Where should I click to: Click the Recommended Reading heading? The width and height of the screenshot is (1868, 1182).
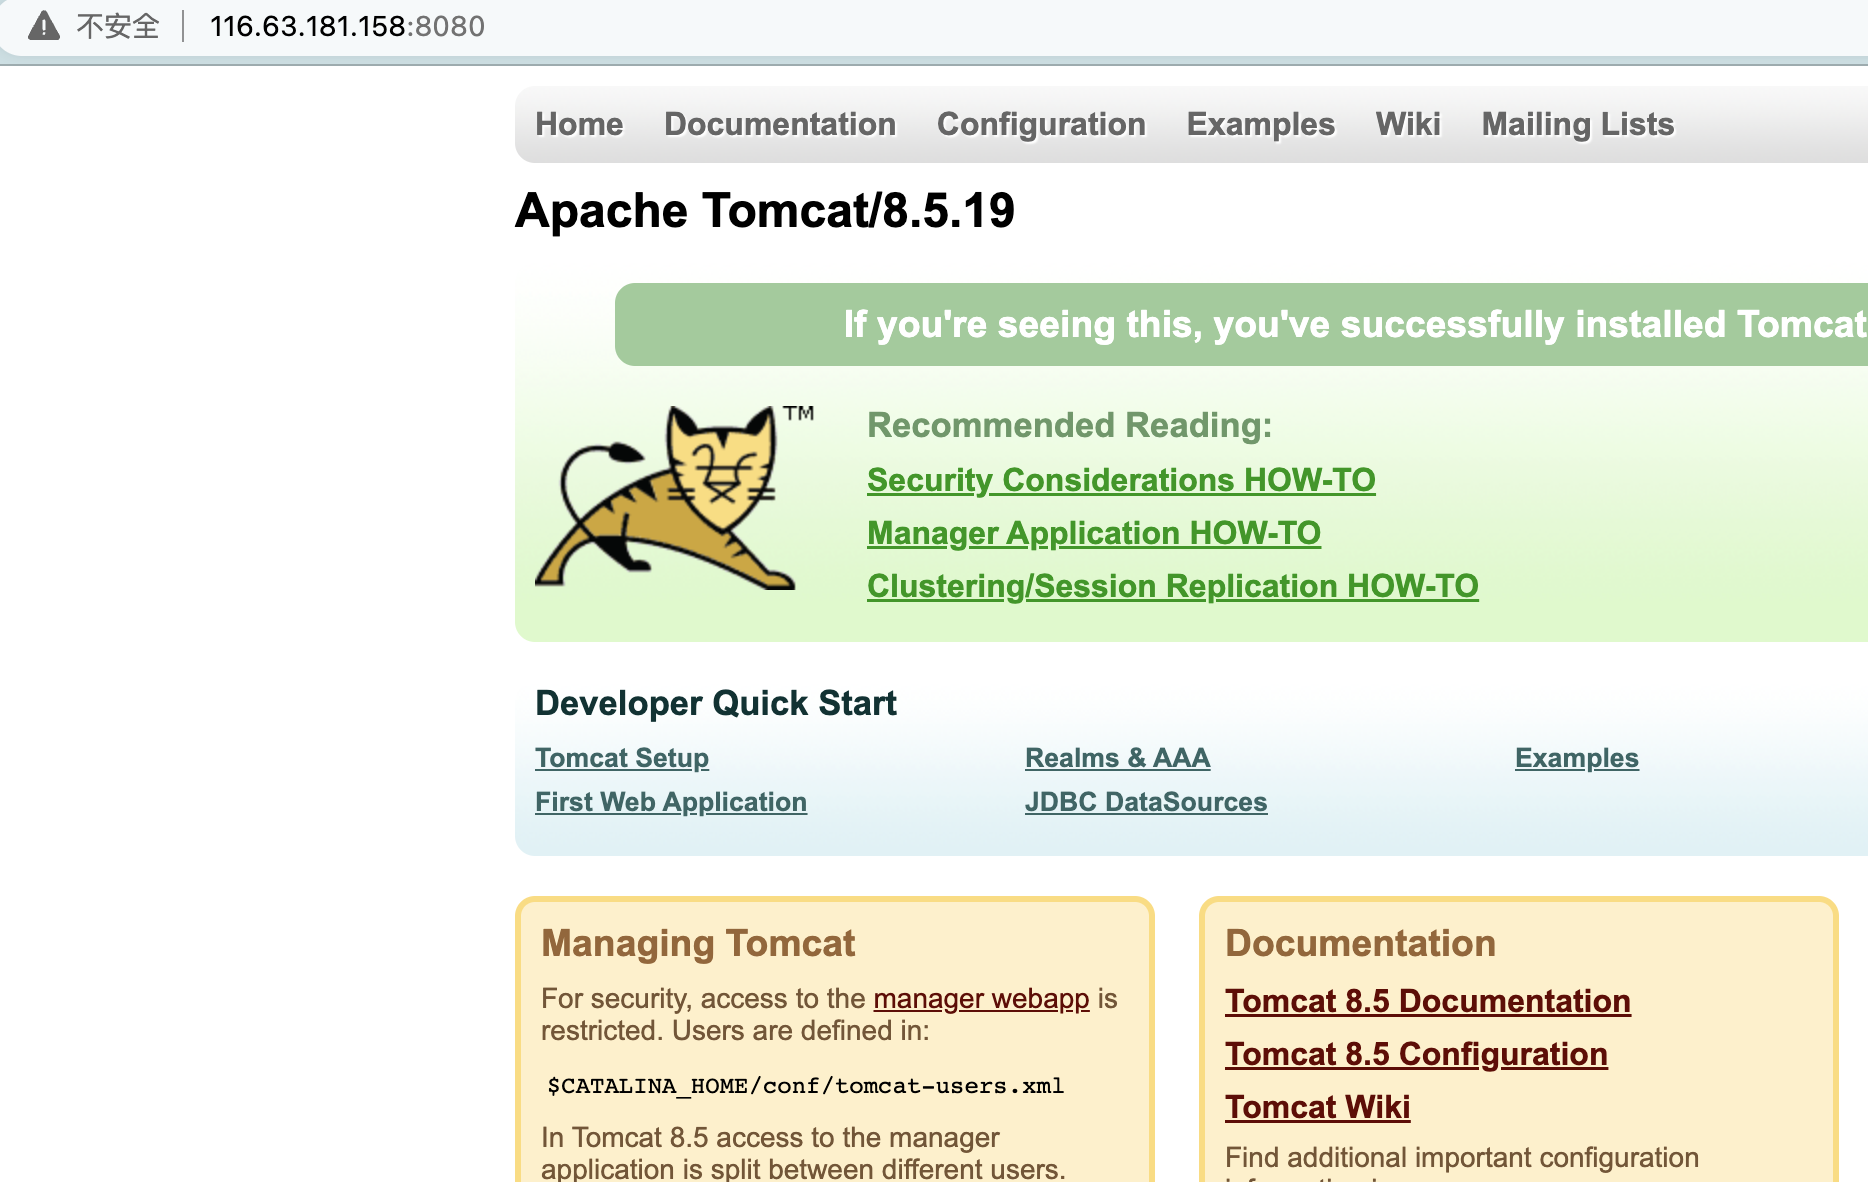(x=1069, y=425)
